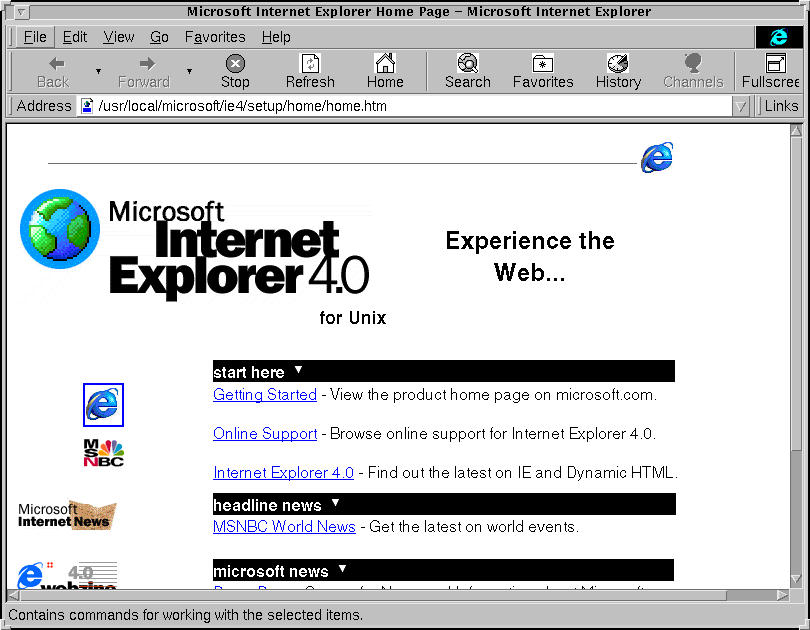This screenshot has width=810, height=630.
Task: Open the Favorites menu in menu bar
Action: click(x=215, y=37)
